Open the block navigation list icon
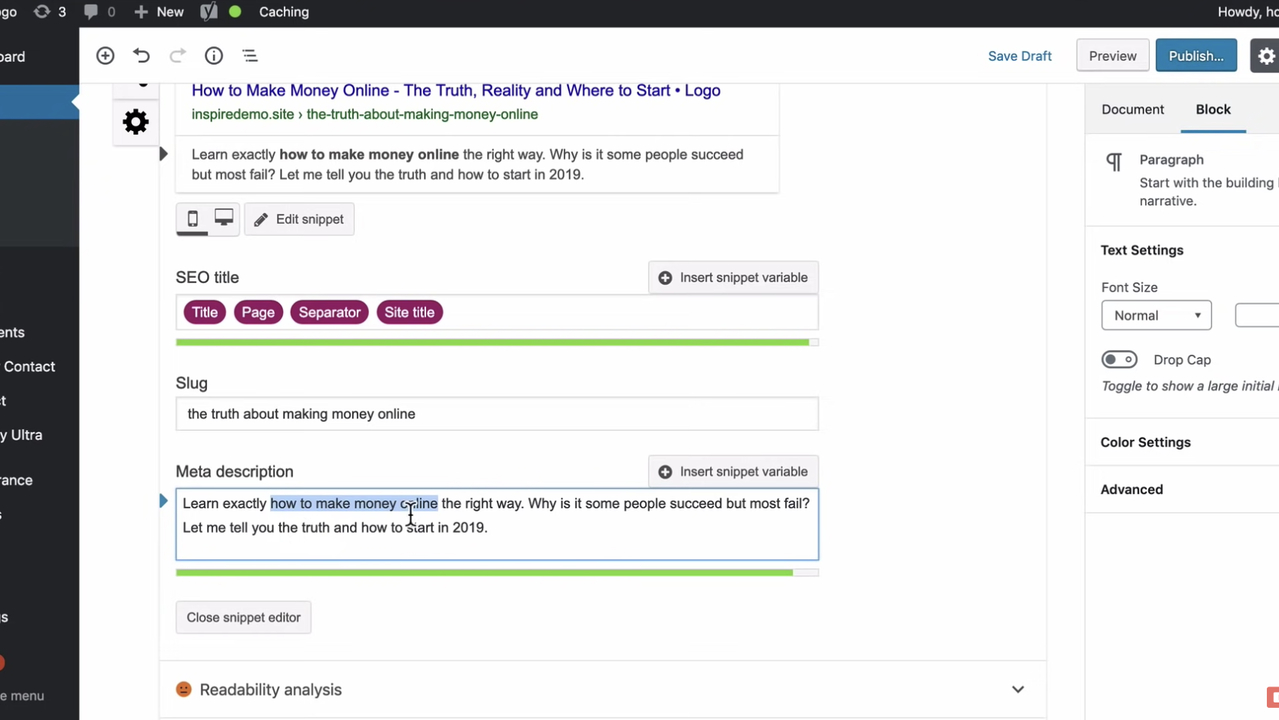 pyautogui.click(x=250, y=56)
